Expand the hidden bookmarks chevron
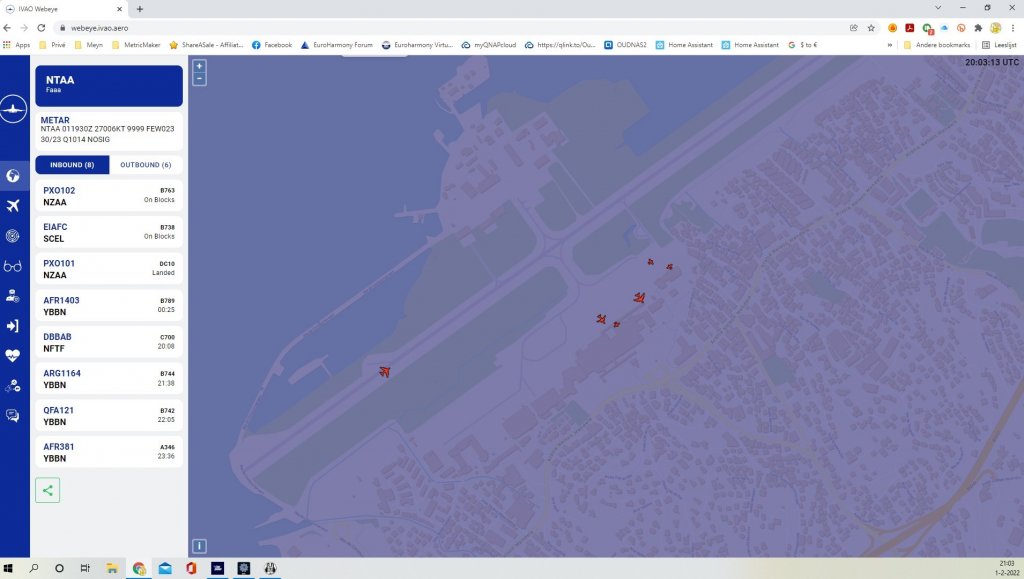The image size is (1024, 579). click(890, 45)
